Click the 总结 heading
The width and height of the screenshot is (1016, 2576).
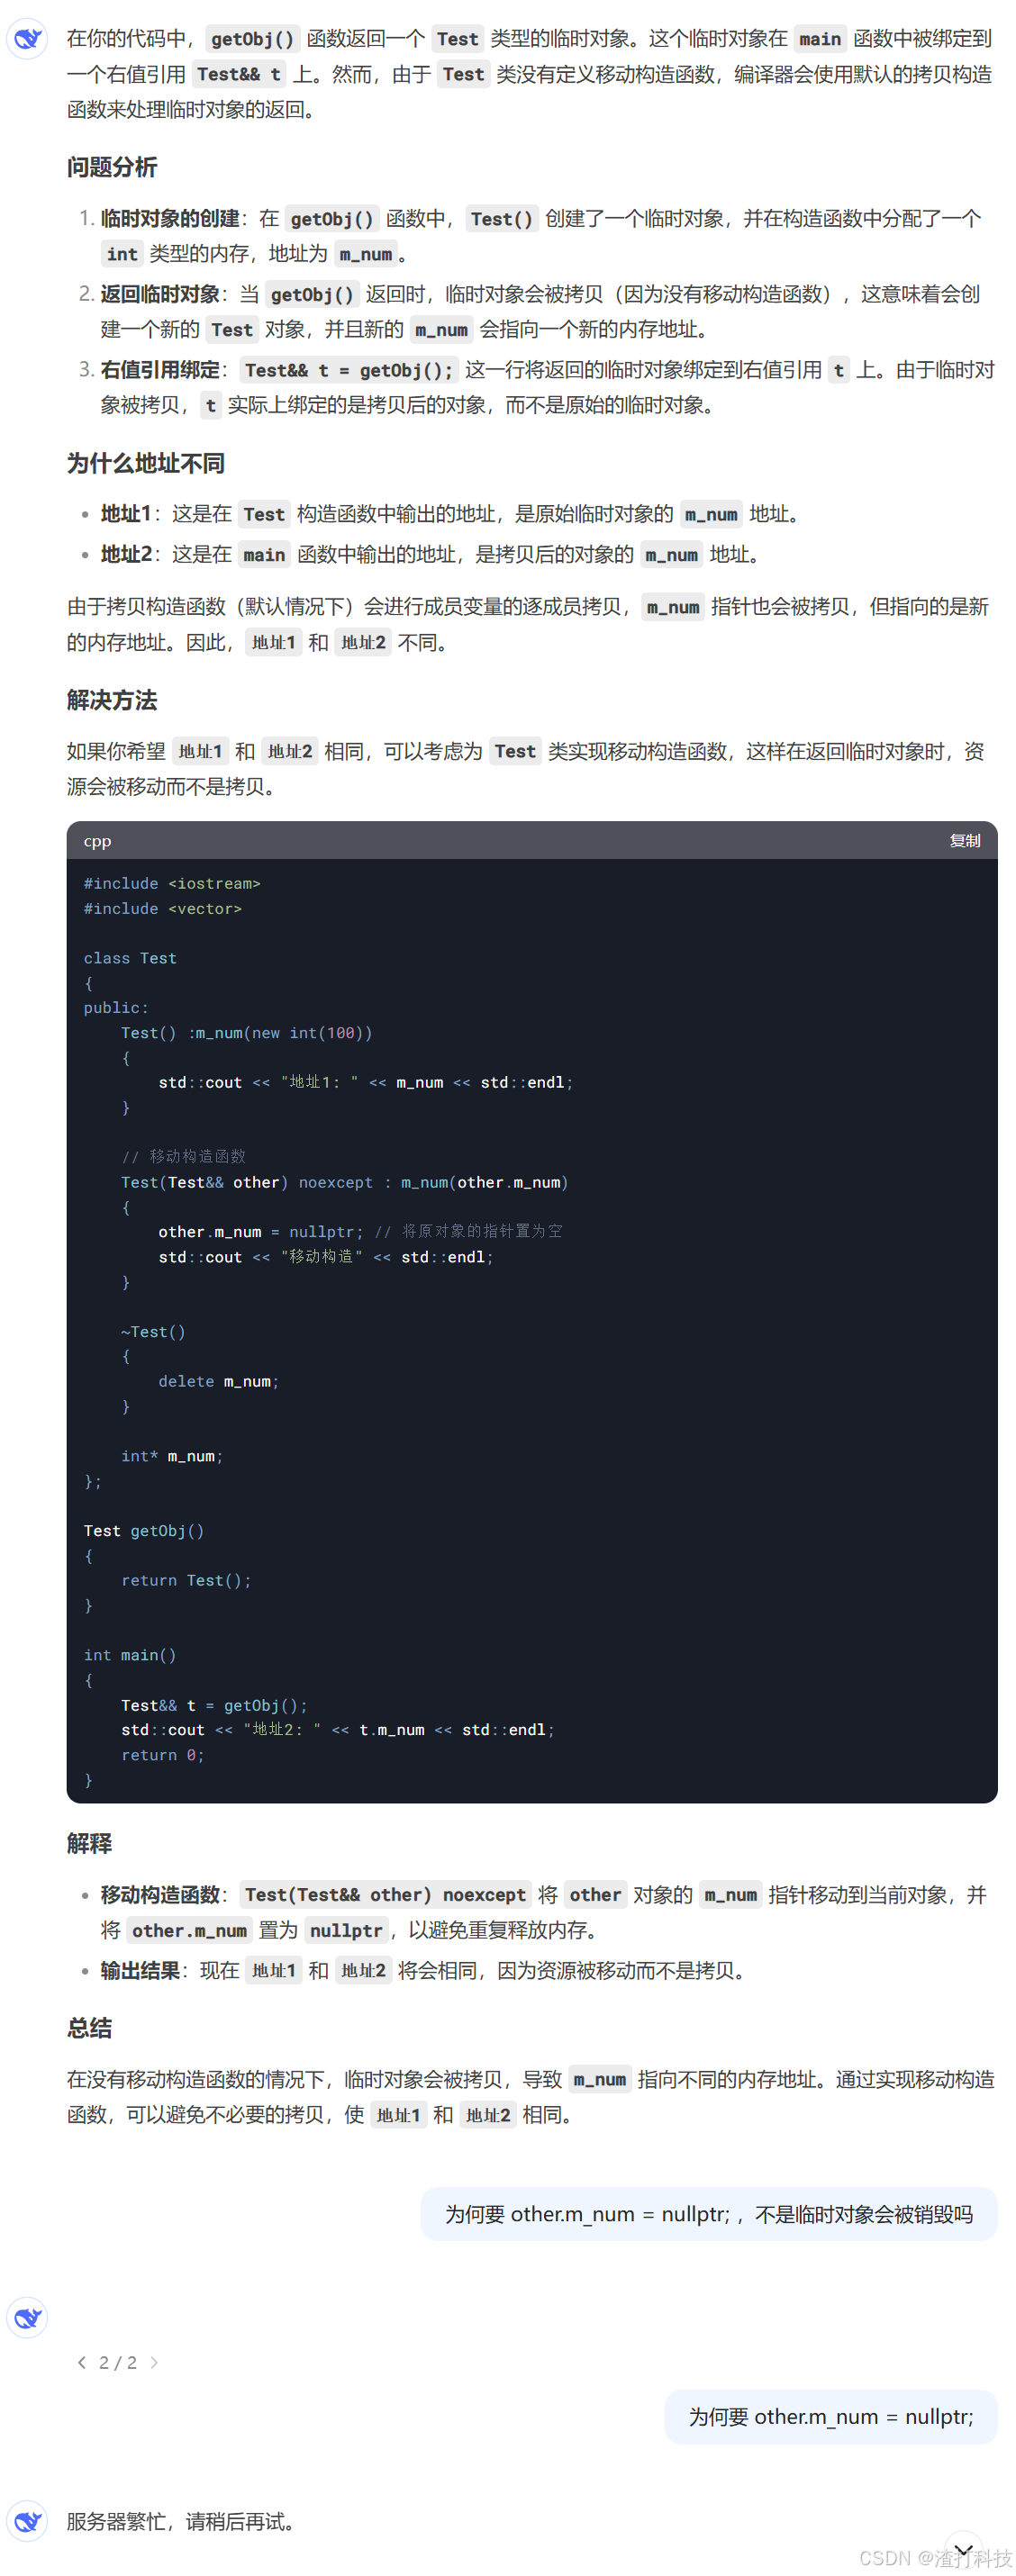coord(89,2027)
